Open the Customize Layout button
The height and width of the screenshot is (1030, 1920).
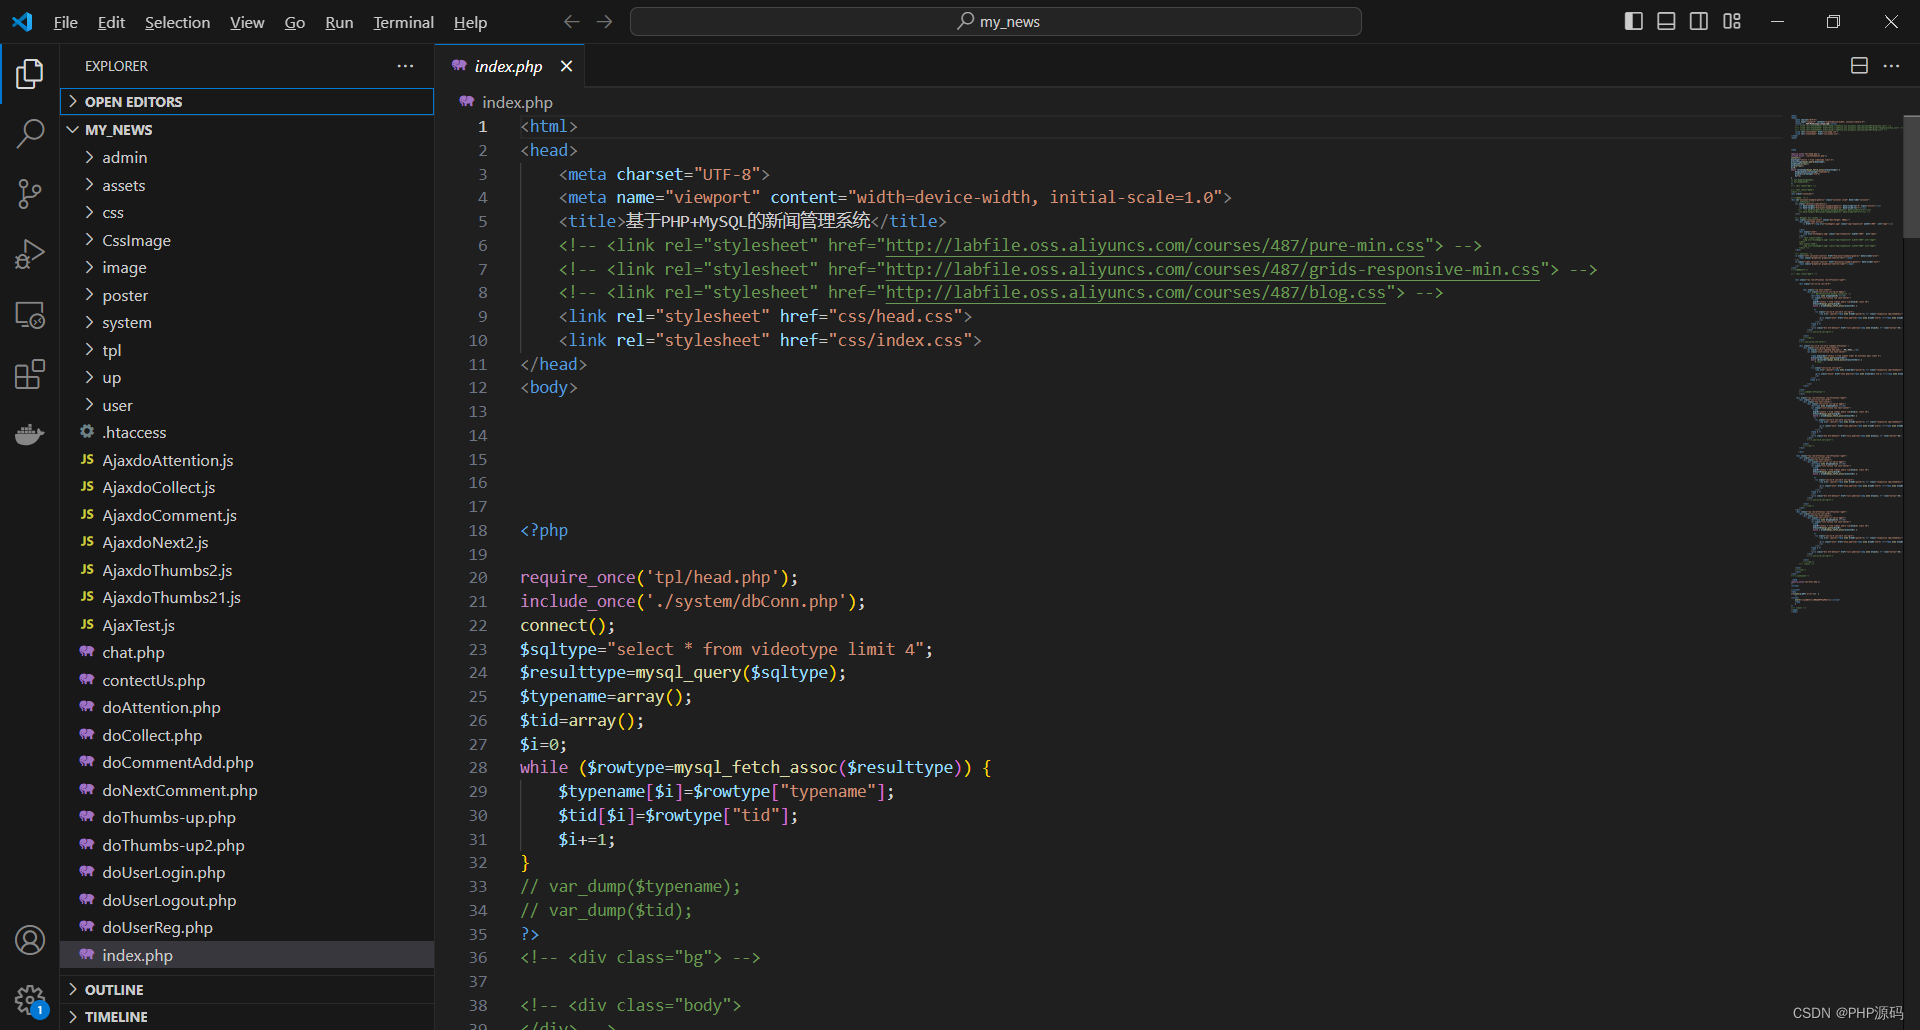tap(1732, 21)
